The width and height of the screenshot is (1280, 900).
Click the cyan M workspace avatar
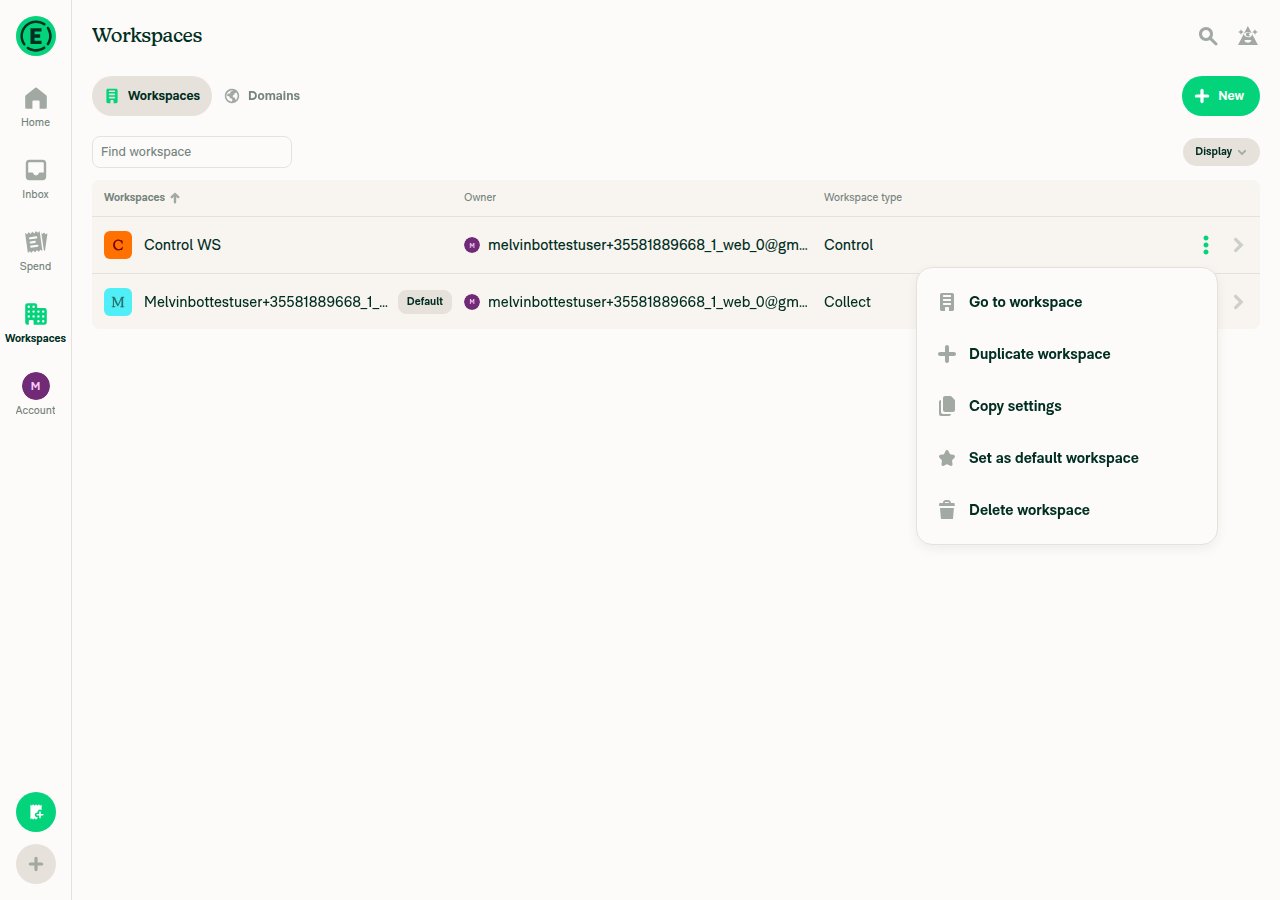[118, 302]
